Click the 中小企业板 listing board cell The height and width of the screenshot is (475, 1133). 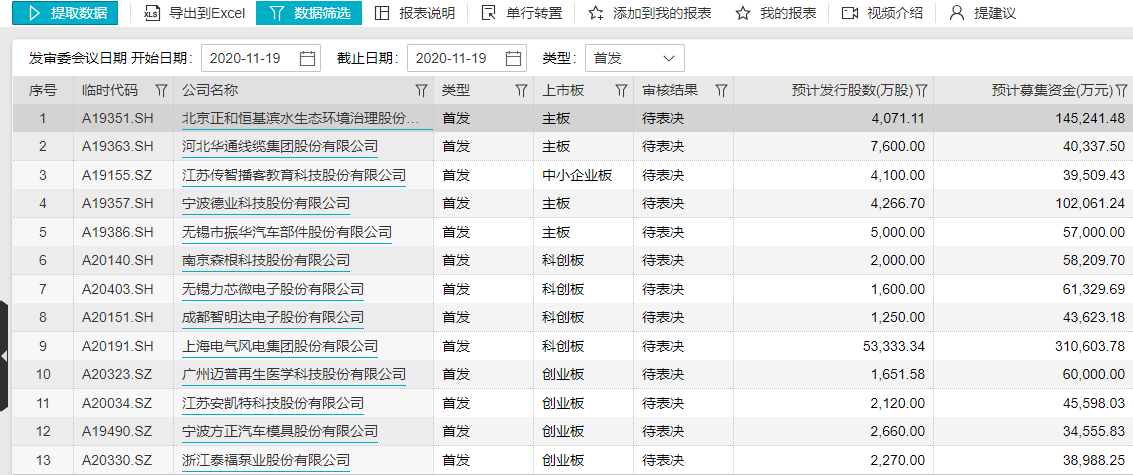point(577,175)
